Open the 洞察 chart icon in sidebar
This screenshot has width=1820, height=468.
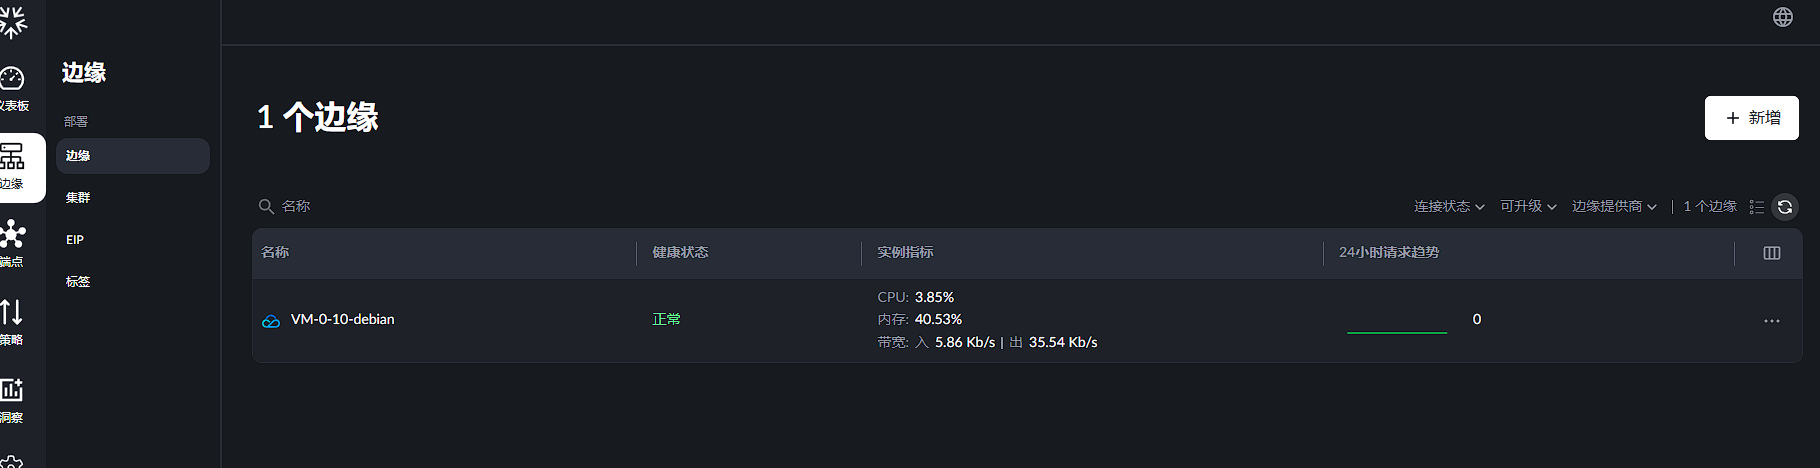click(x=12, y=391)
